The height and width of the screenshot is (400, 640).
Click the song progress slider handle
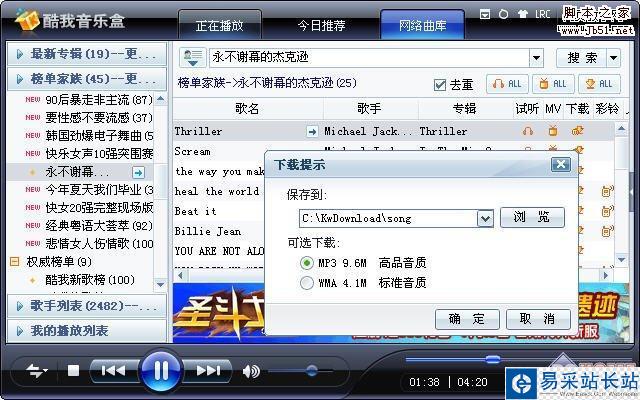[x=493, y=359]
